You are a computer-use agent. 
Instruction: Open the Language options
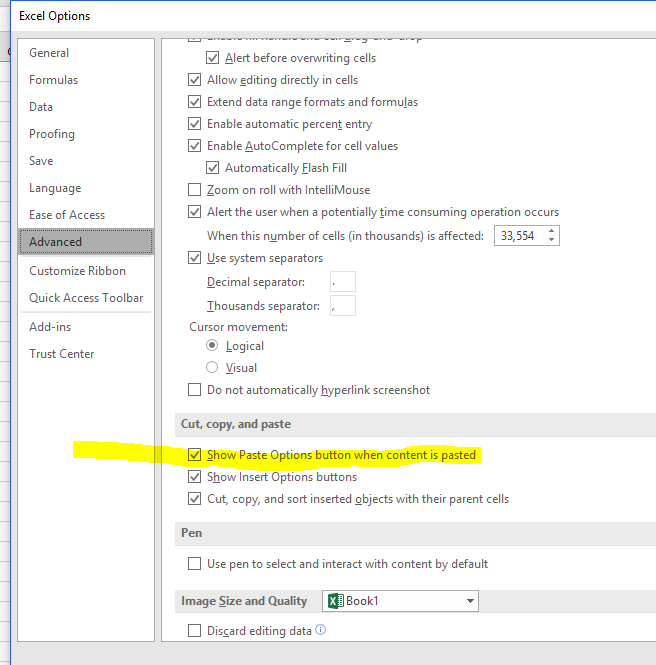point(55,188)
